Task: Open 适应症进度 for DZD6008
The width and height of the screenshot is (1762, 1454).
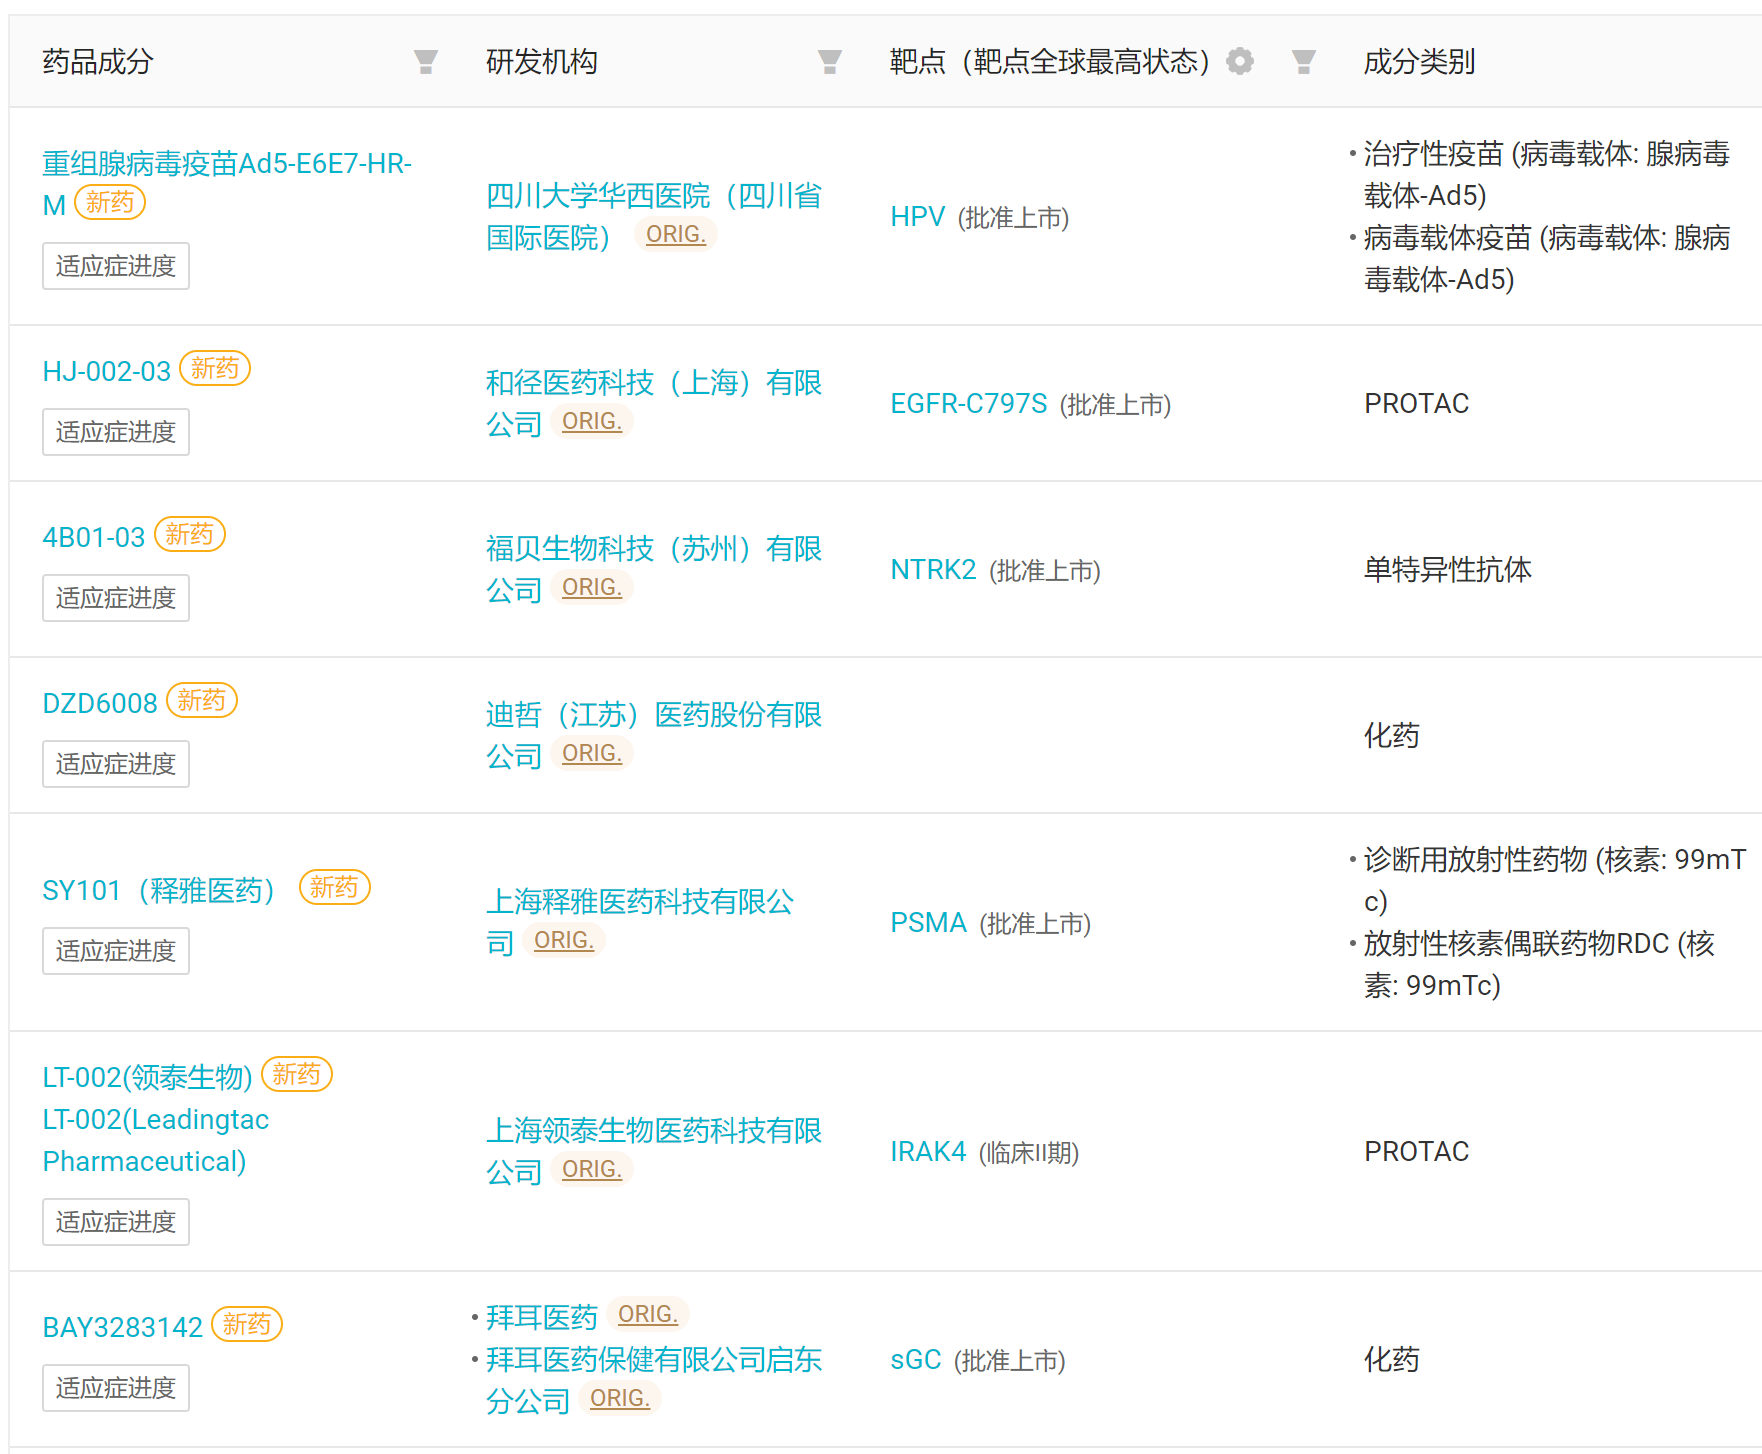Action: [116, 764]
